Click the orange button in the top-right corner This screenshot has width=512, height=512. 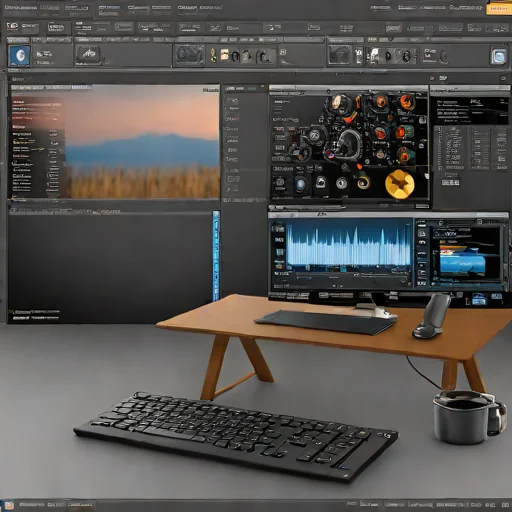[498, 9]
